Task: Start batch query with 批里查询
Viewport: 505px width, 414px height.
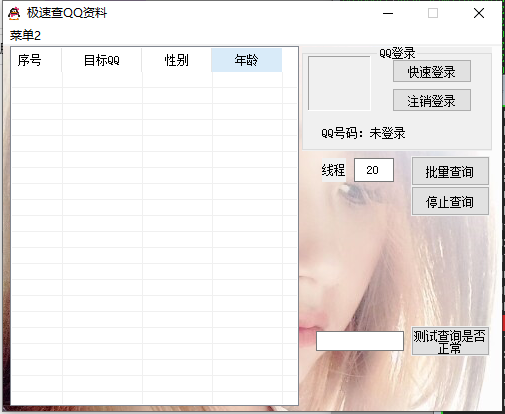Action: click(x=450, y=171)
